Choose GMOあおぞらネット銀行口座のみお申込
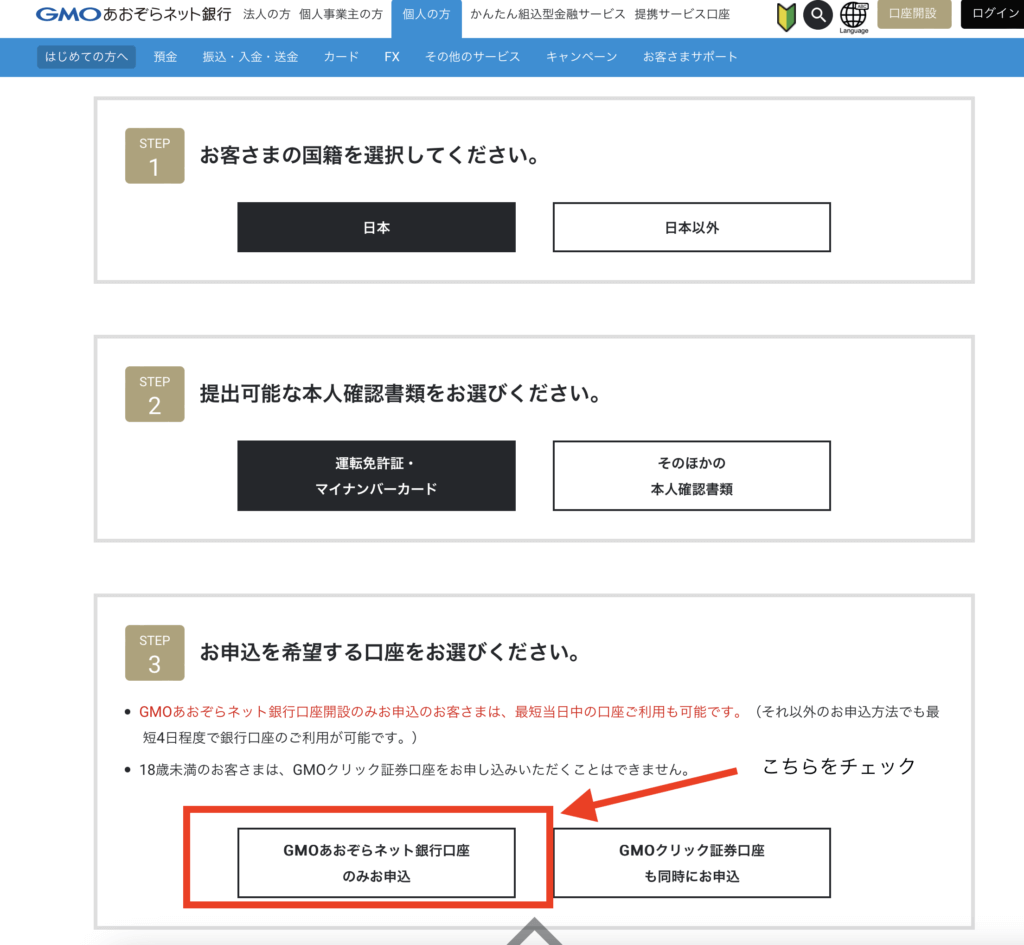The image size is (1024, 945). 376,863
